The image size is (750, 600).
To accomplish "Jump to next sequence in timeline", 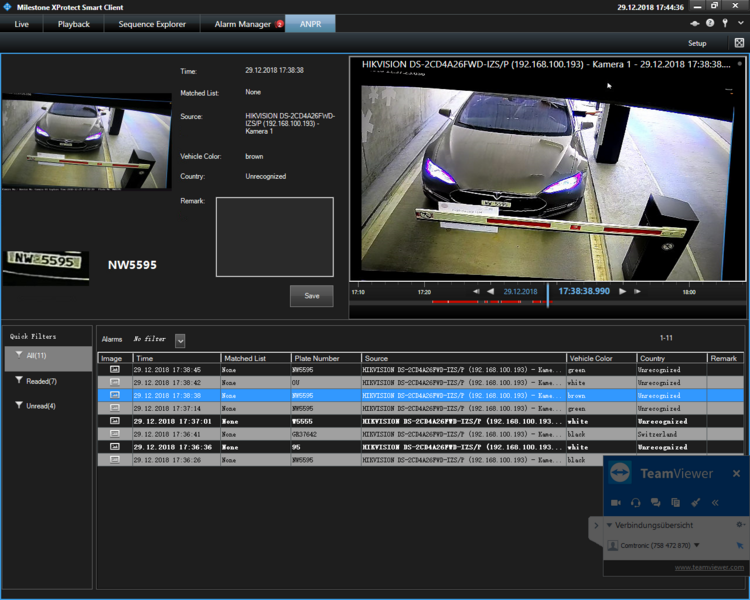I will point(637,291).
